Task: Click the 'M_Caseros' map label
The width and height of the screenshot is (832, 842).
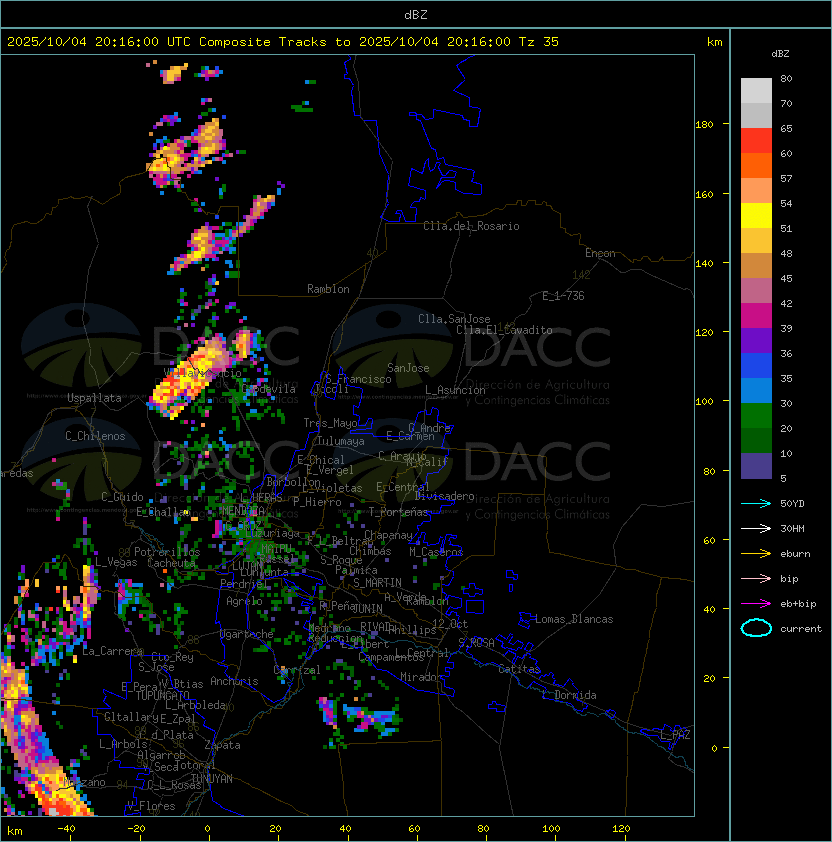Action: click(436, 552)
